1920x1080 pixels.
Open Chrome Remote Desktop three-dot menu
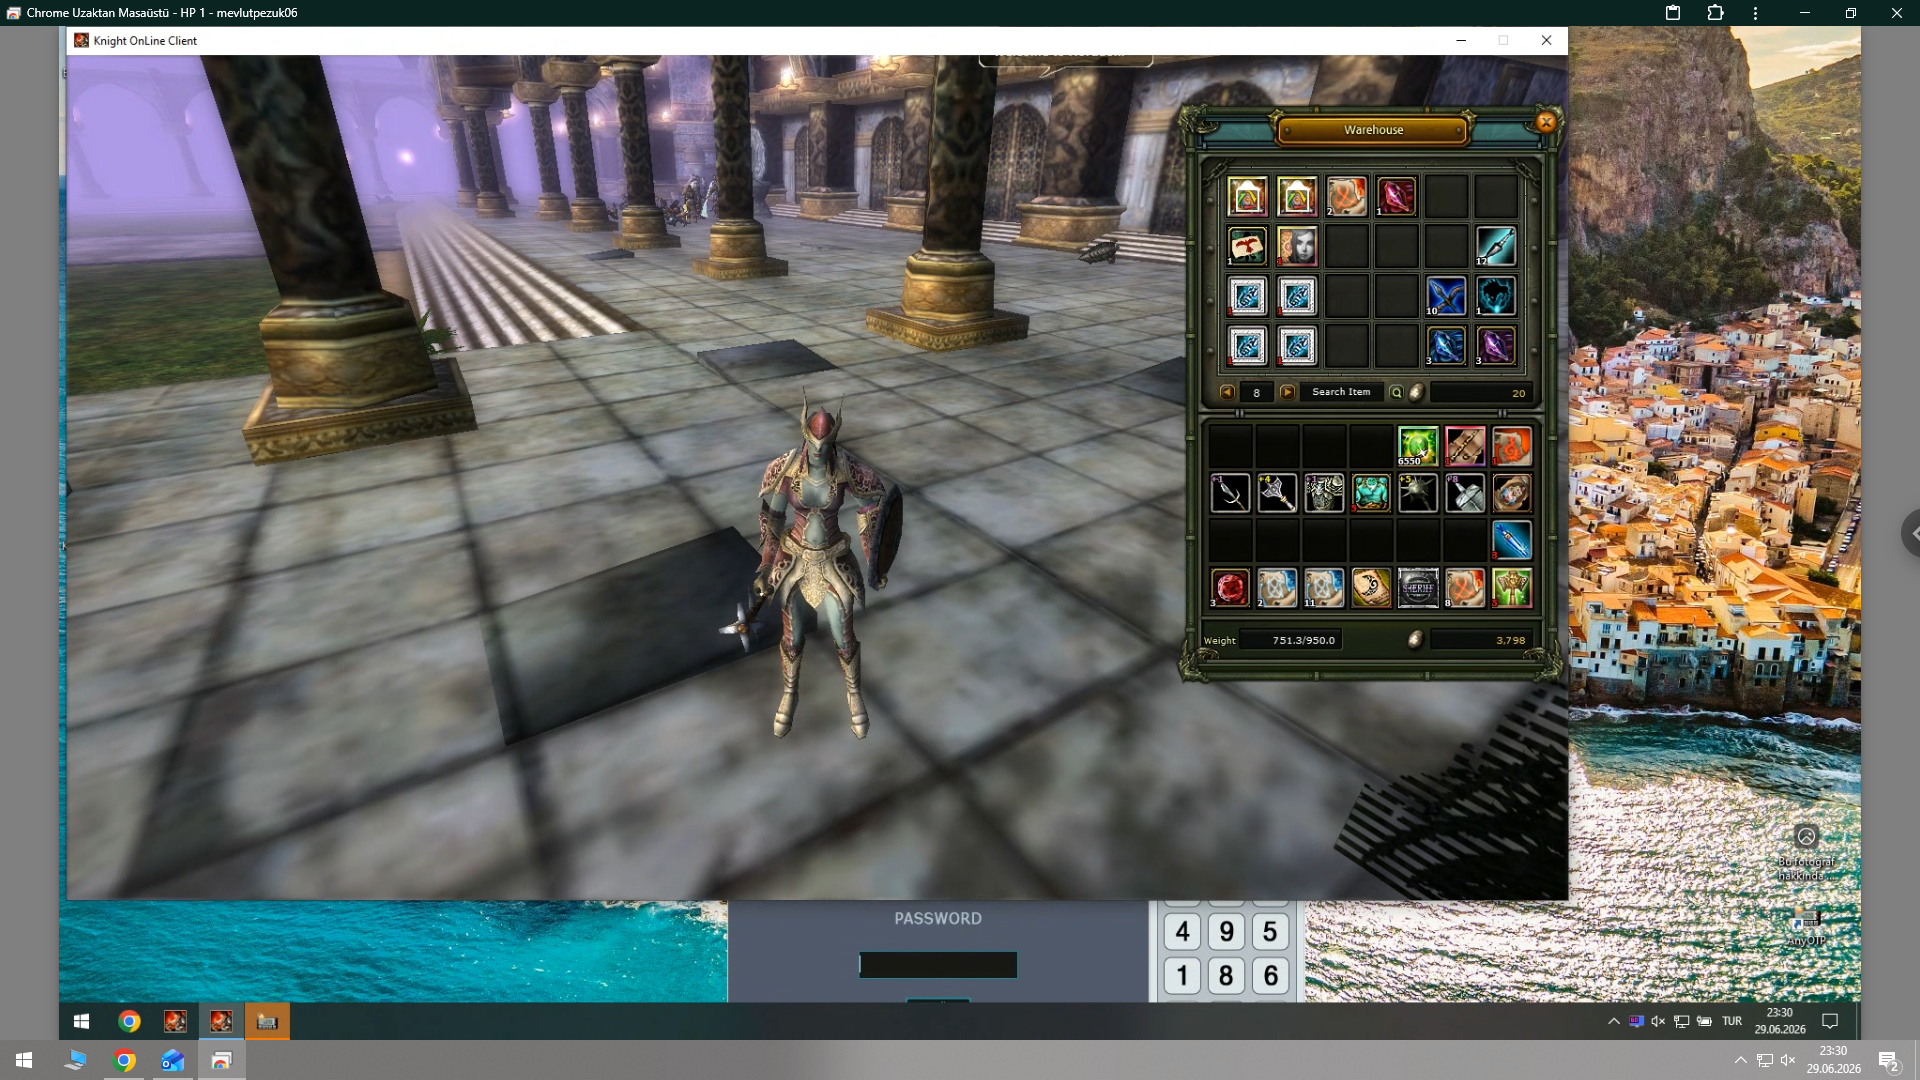click(1755, 13)
